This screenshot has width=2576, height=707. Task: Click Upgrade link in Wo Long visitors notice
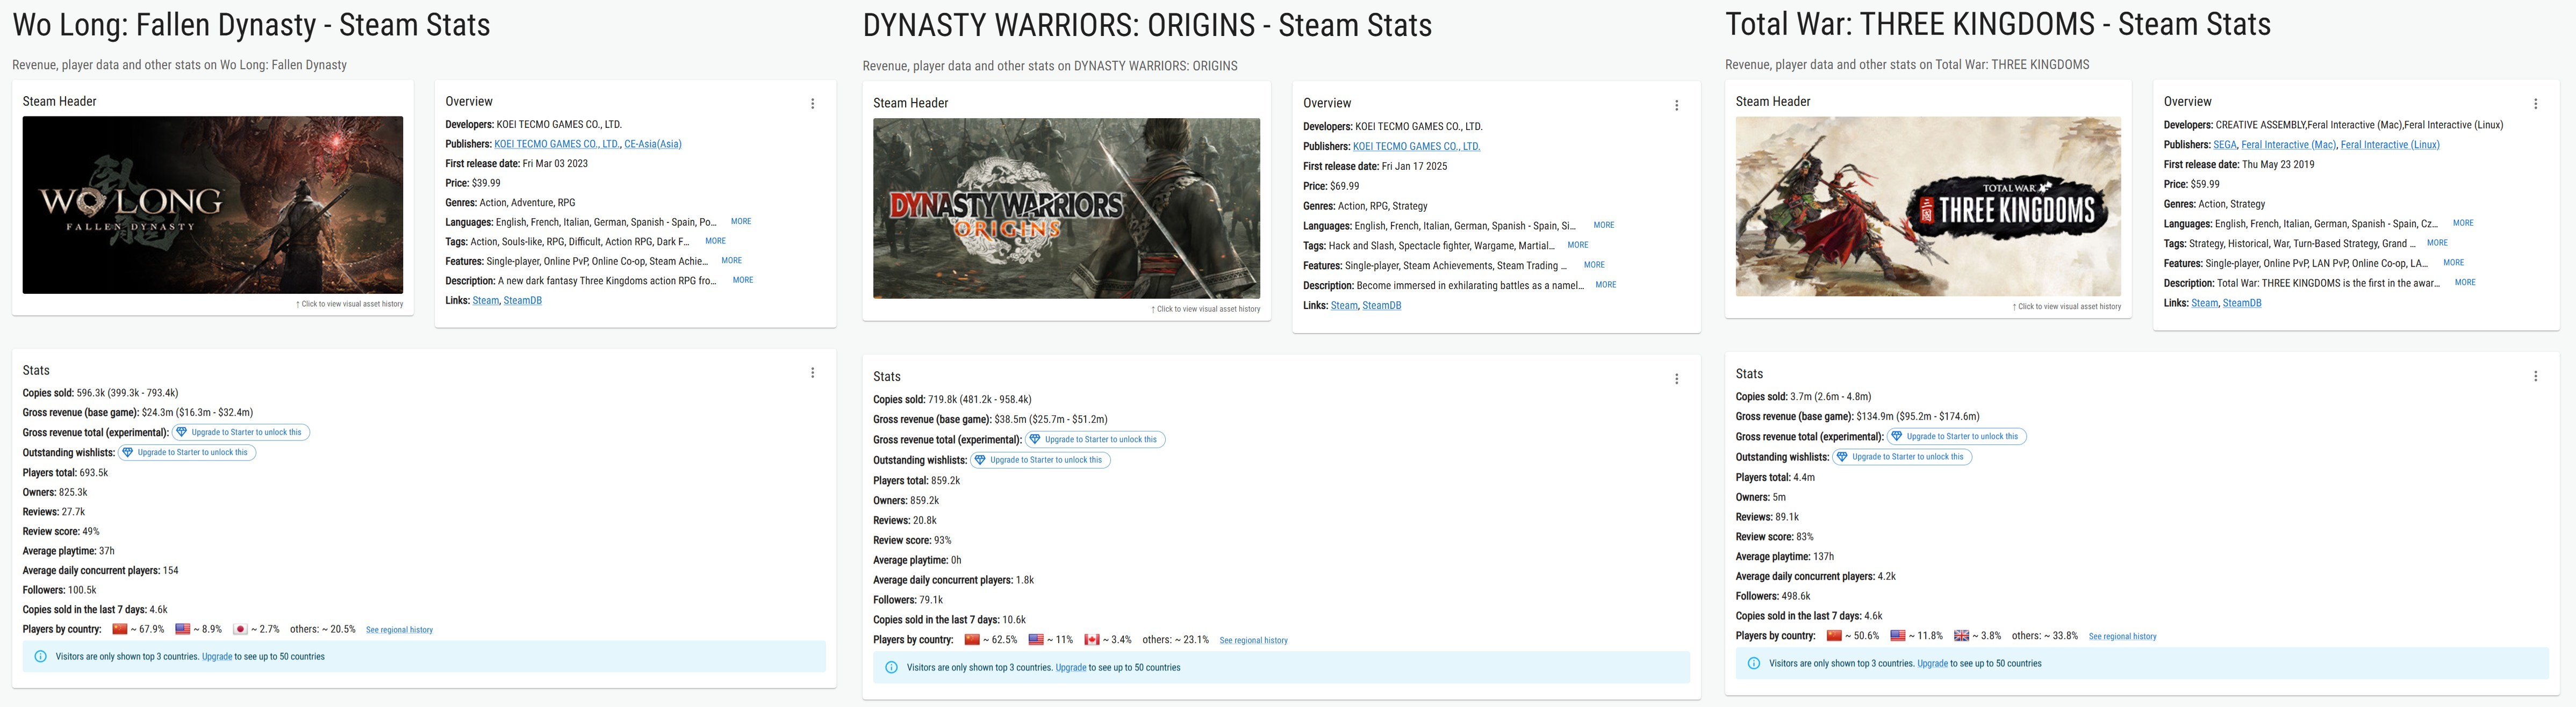coord(217,657)
